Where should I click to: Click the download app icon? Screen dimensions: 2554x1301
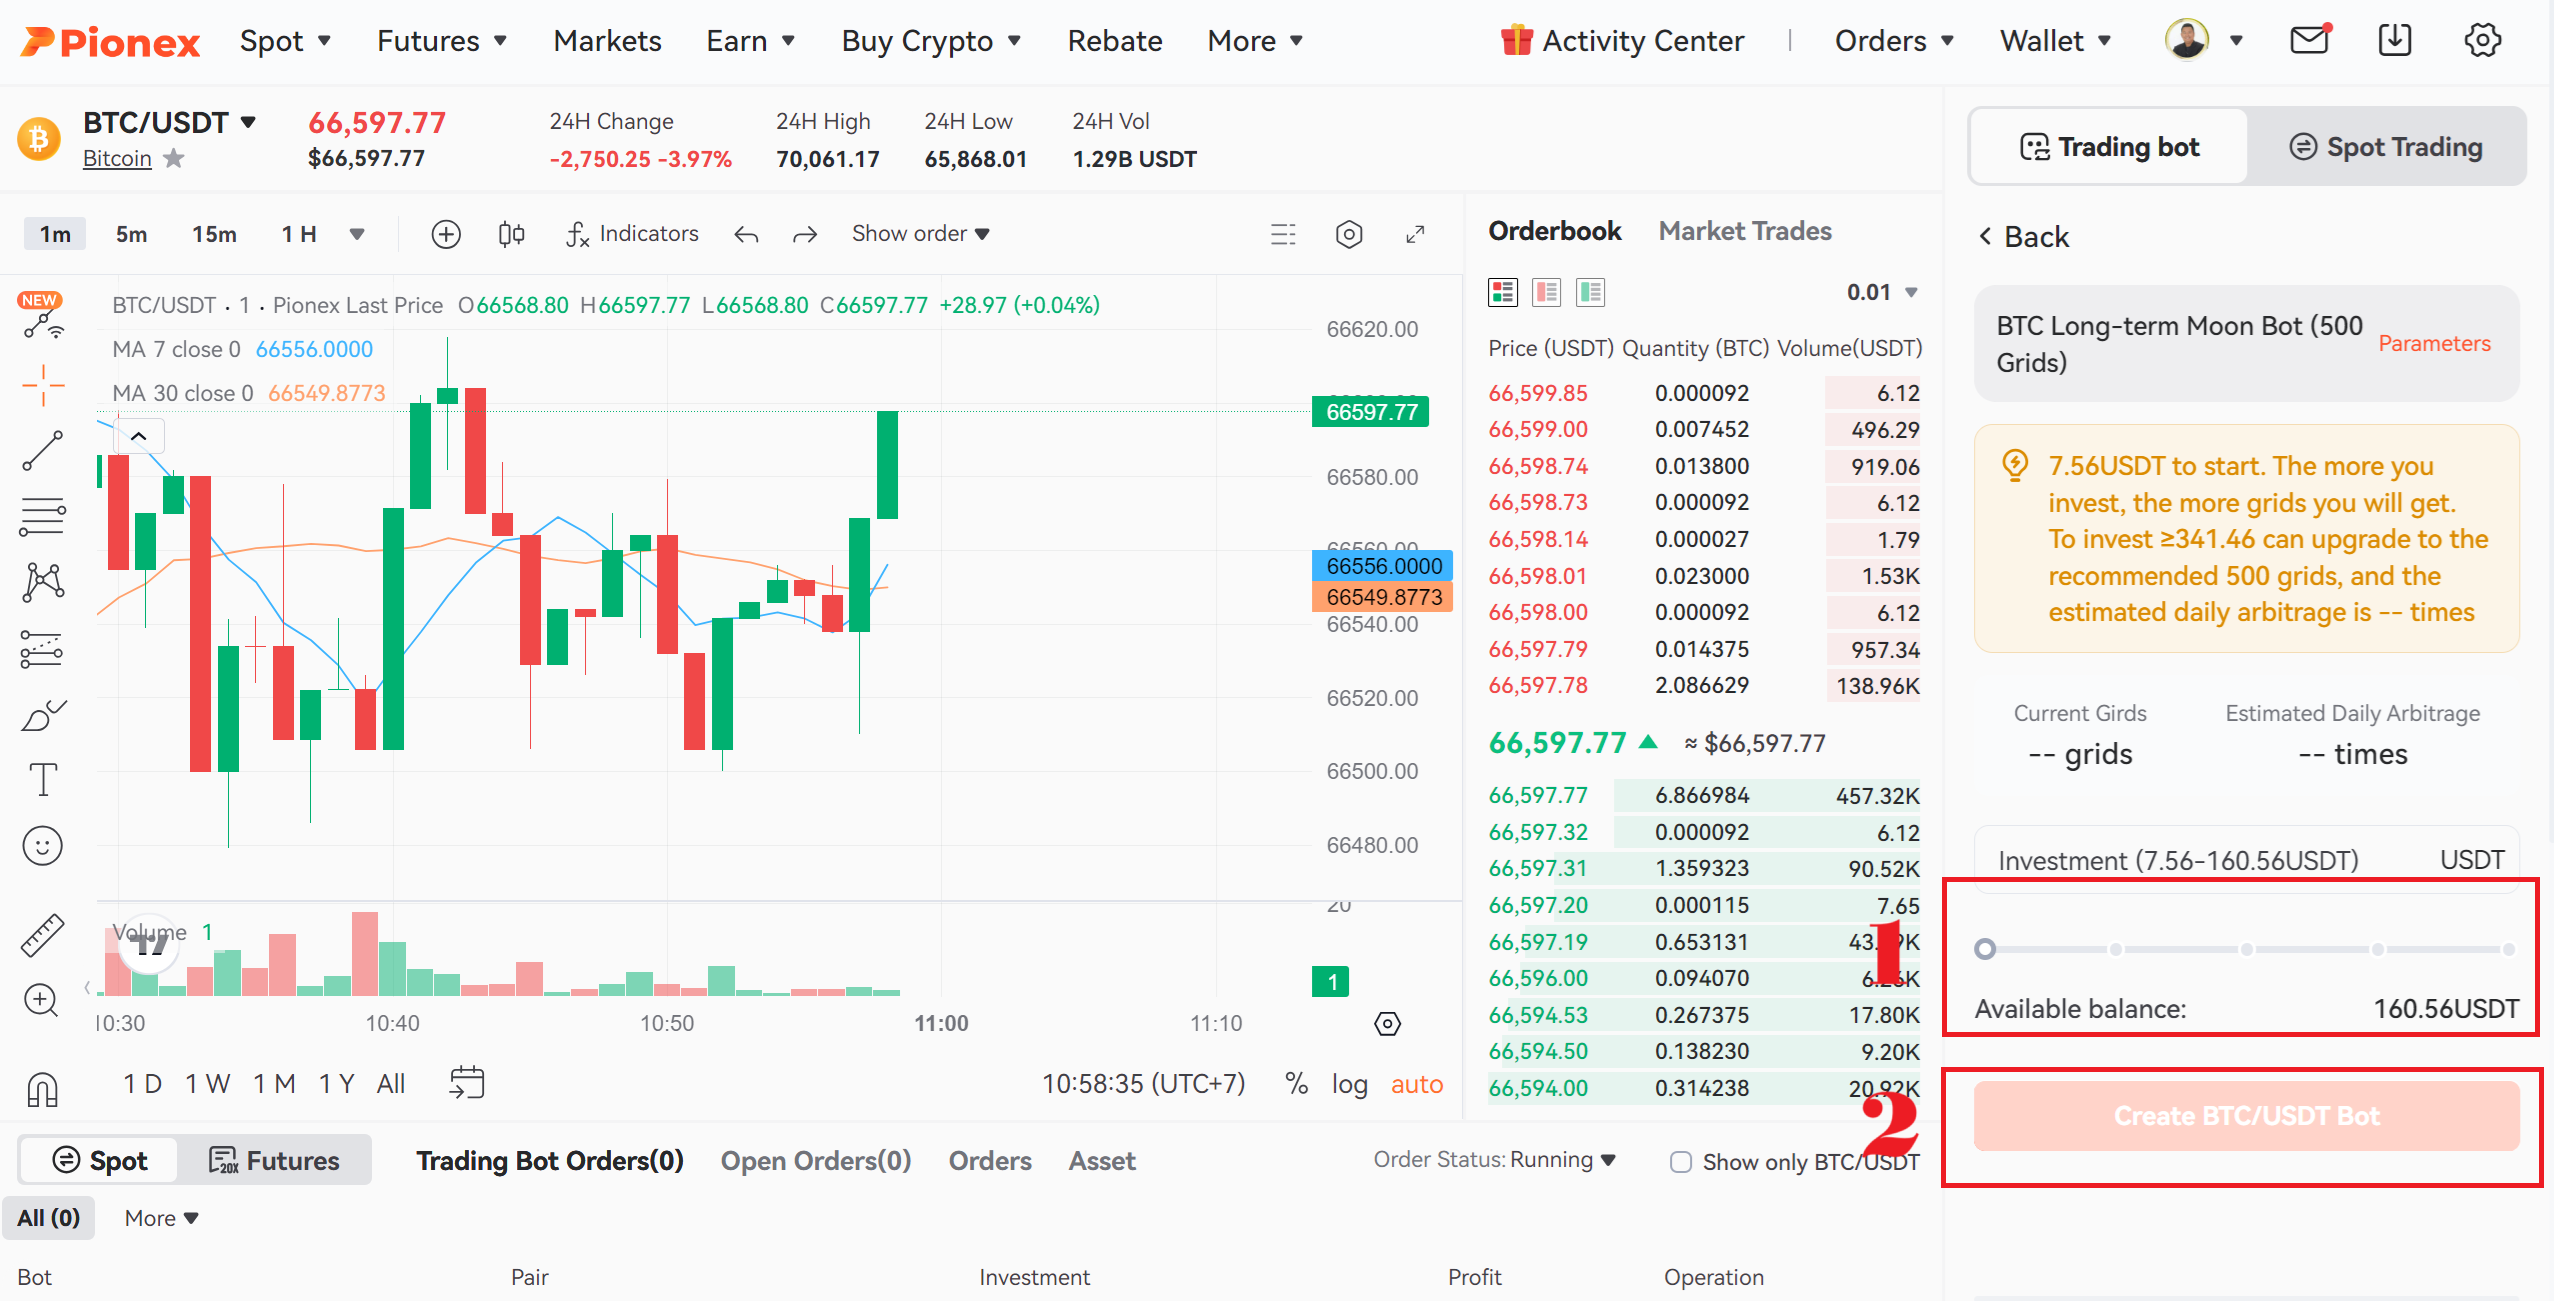[x=2395, y=40]
